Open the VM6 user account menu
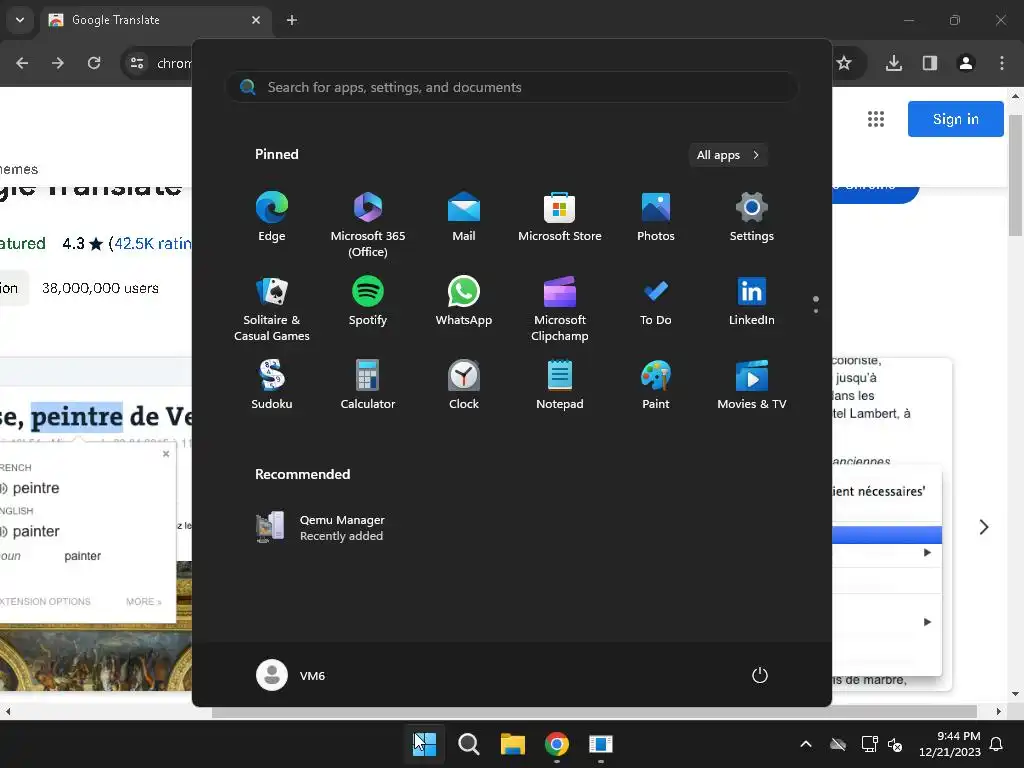Image resolution: width=1024 pixels, height=768 pixels. click(291, 675)
